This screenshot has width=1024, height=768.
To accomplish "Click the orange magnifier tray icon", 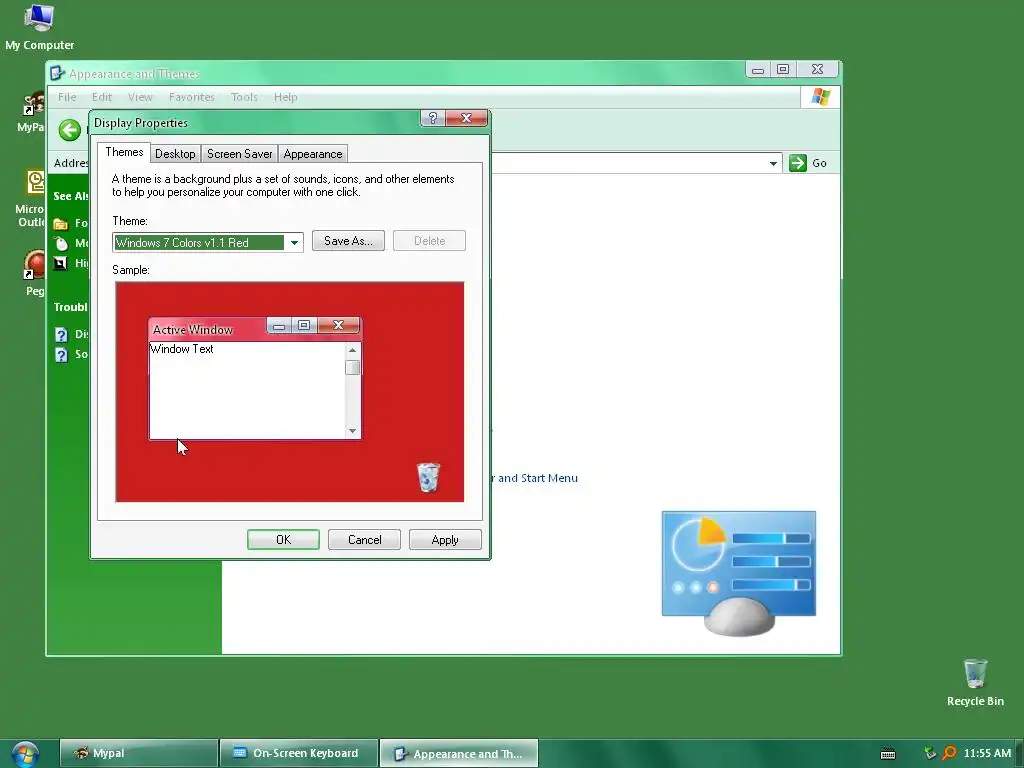I will (949, 753).
